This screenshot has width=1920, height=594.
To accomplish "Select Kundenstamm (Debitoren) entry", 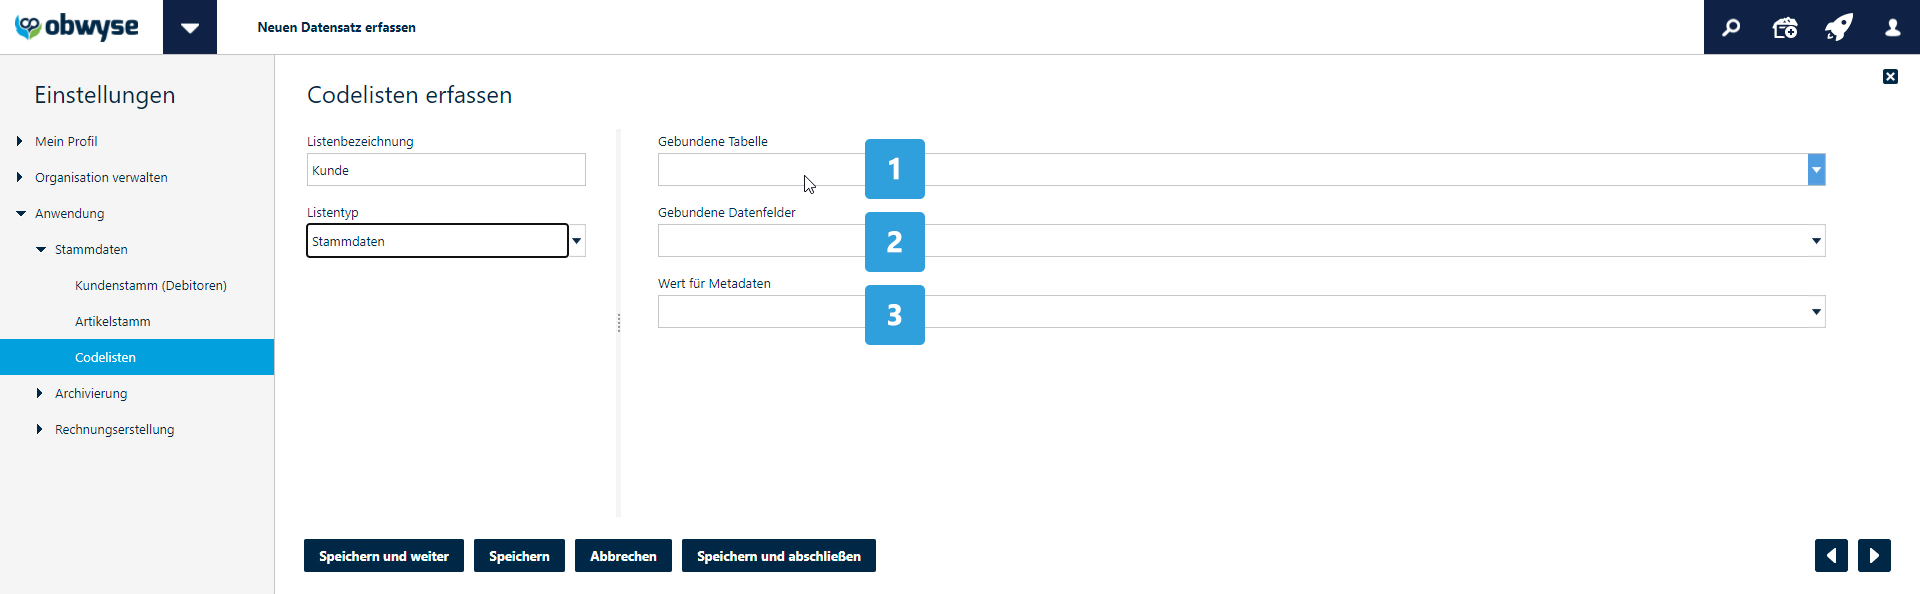I will point(151,285).
